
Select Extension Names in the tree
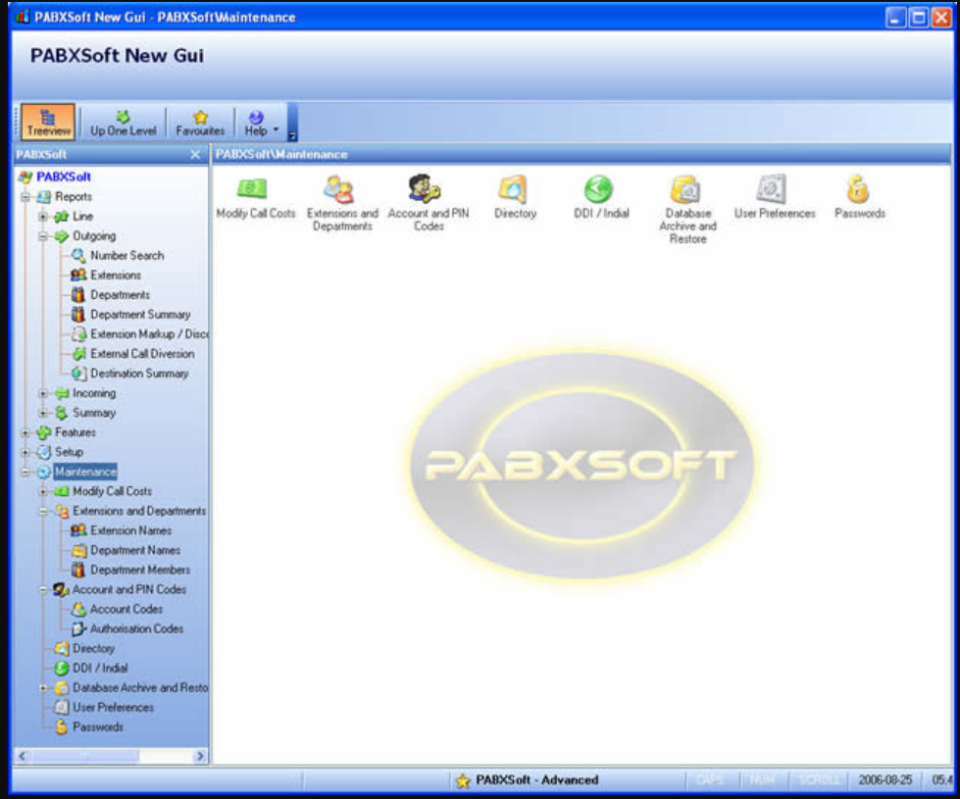[x=130, y=530]
